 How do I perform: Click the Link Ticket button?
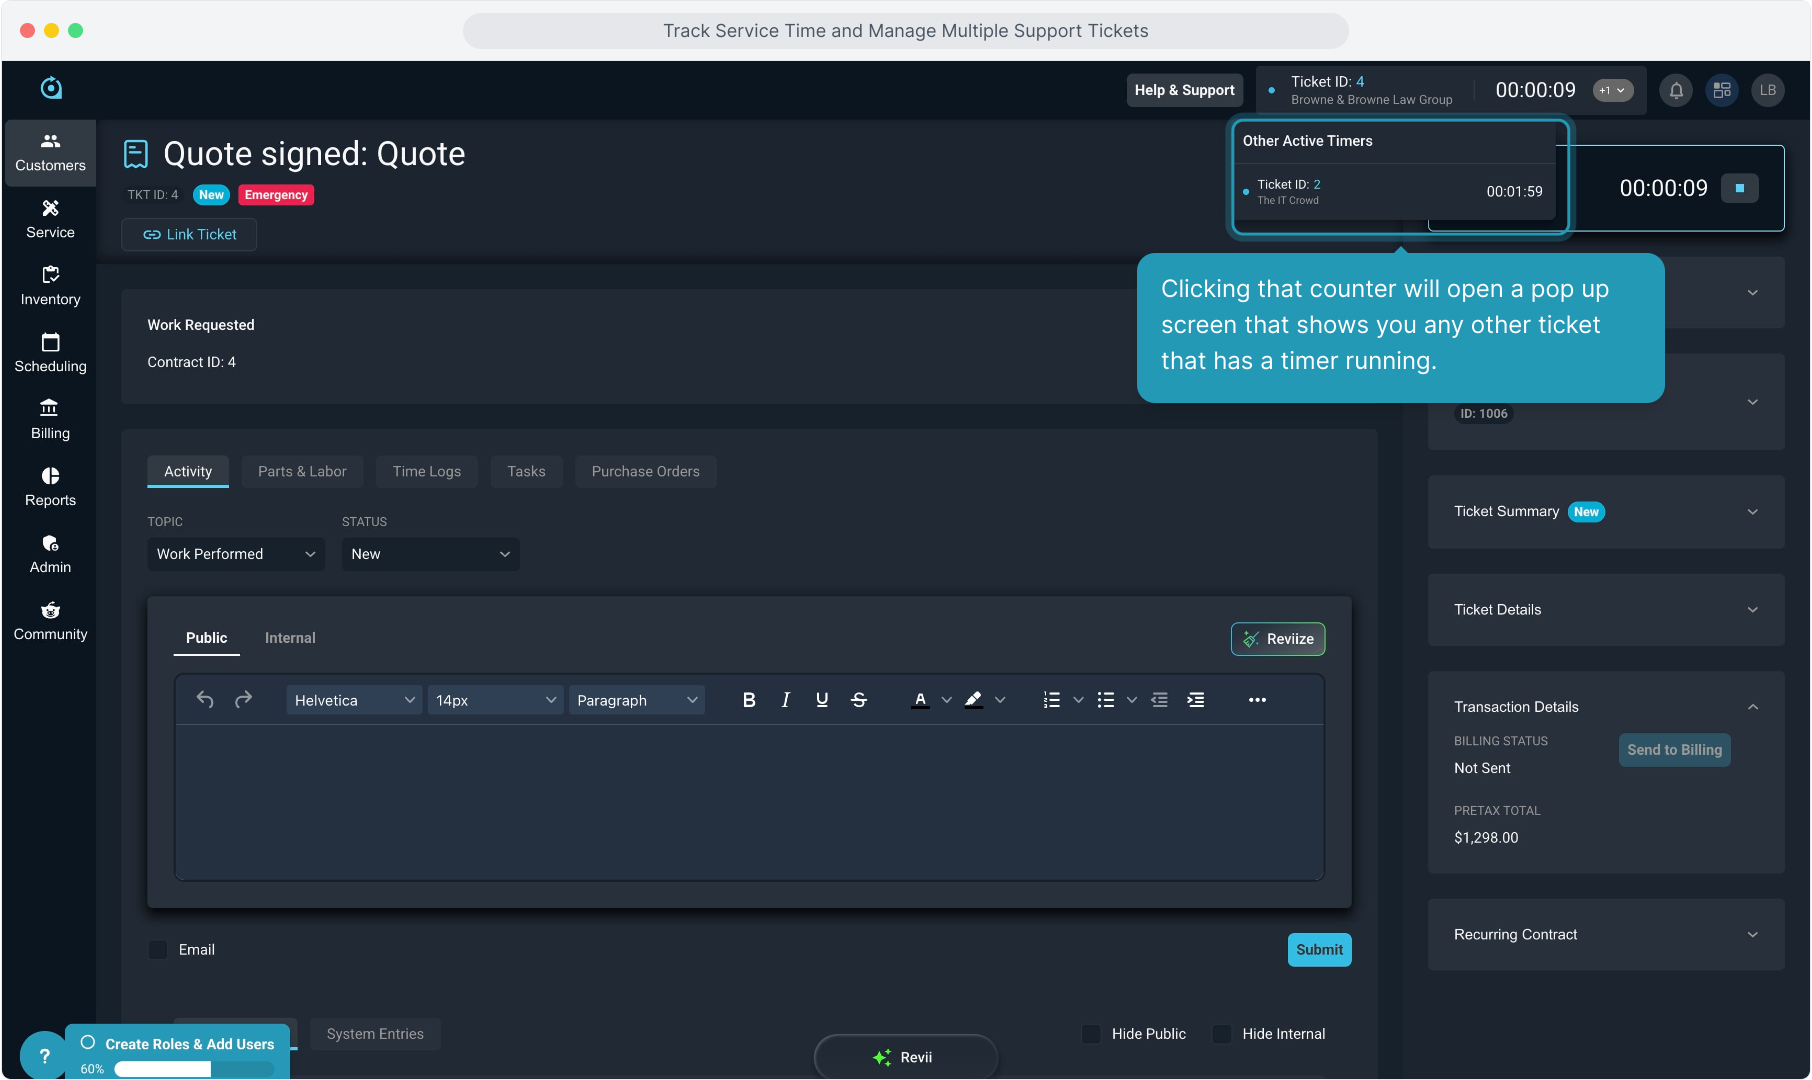[x=189, y=235]
